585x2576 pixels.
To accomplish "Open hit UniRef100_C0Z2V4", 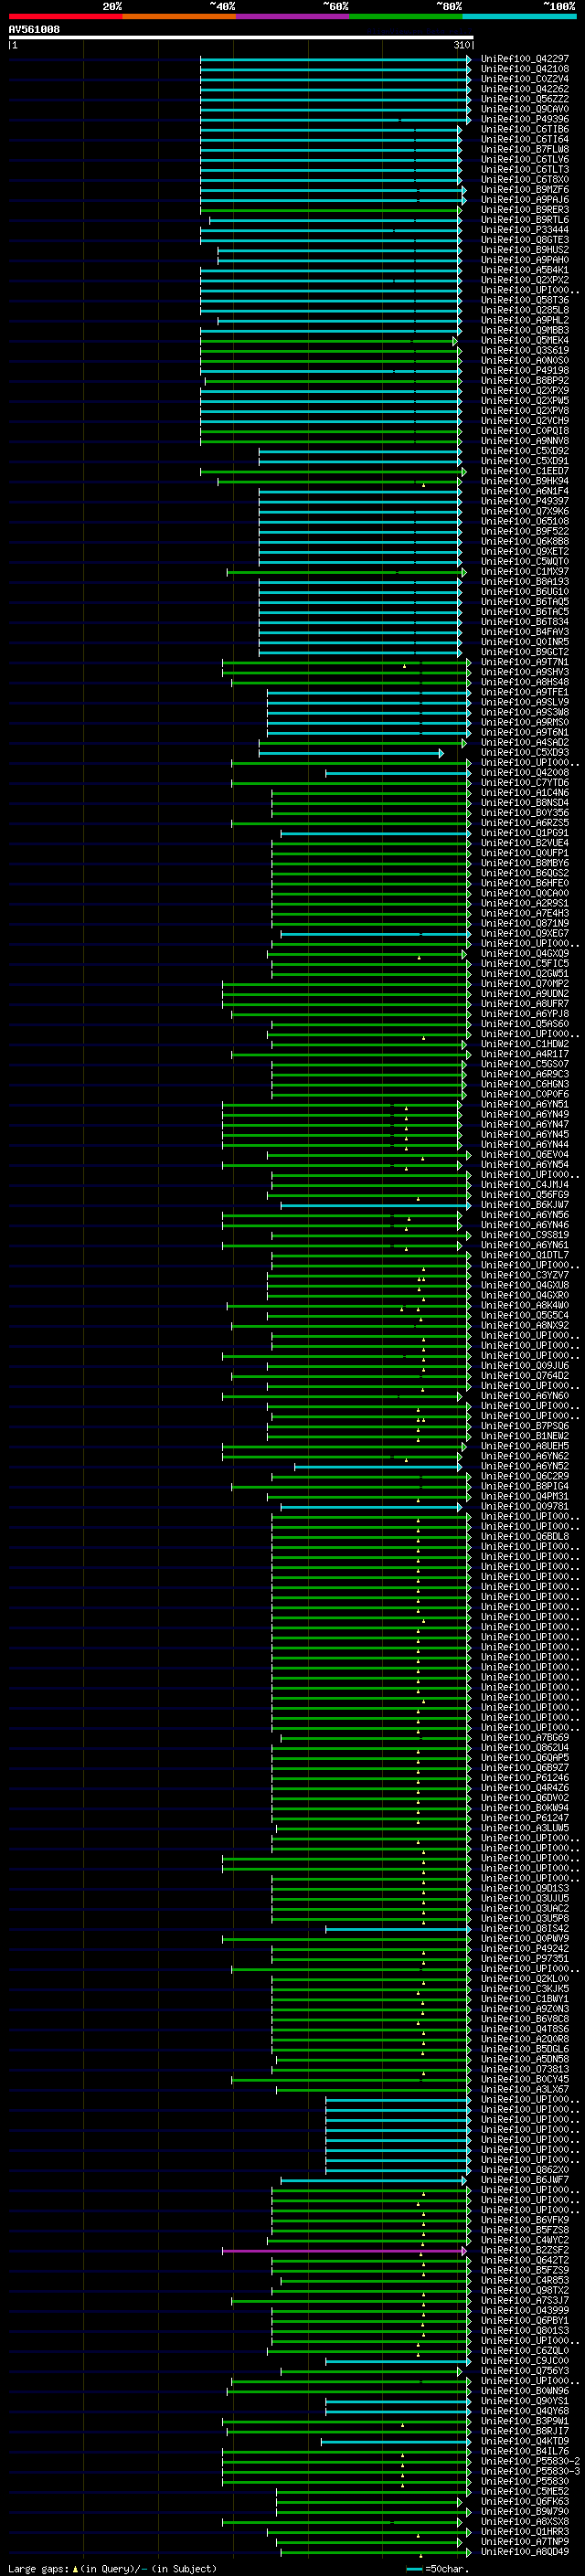I will point(525,79).
